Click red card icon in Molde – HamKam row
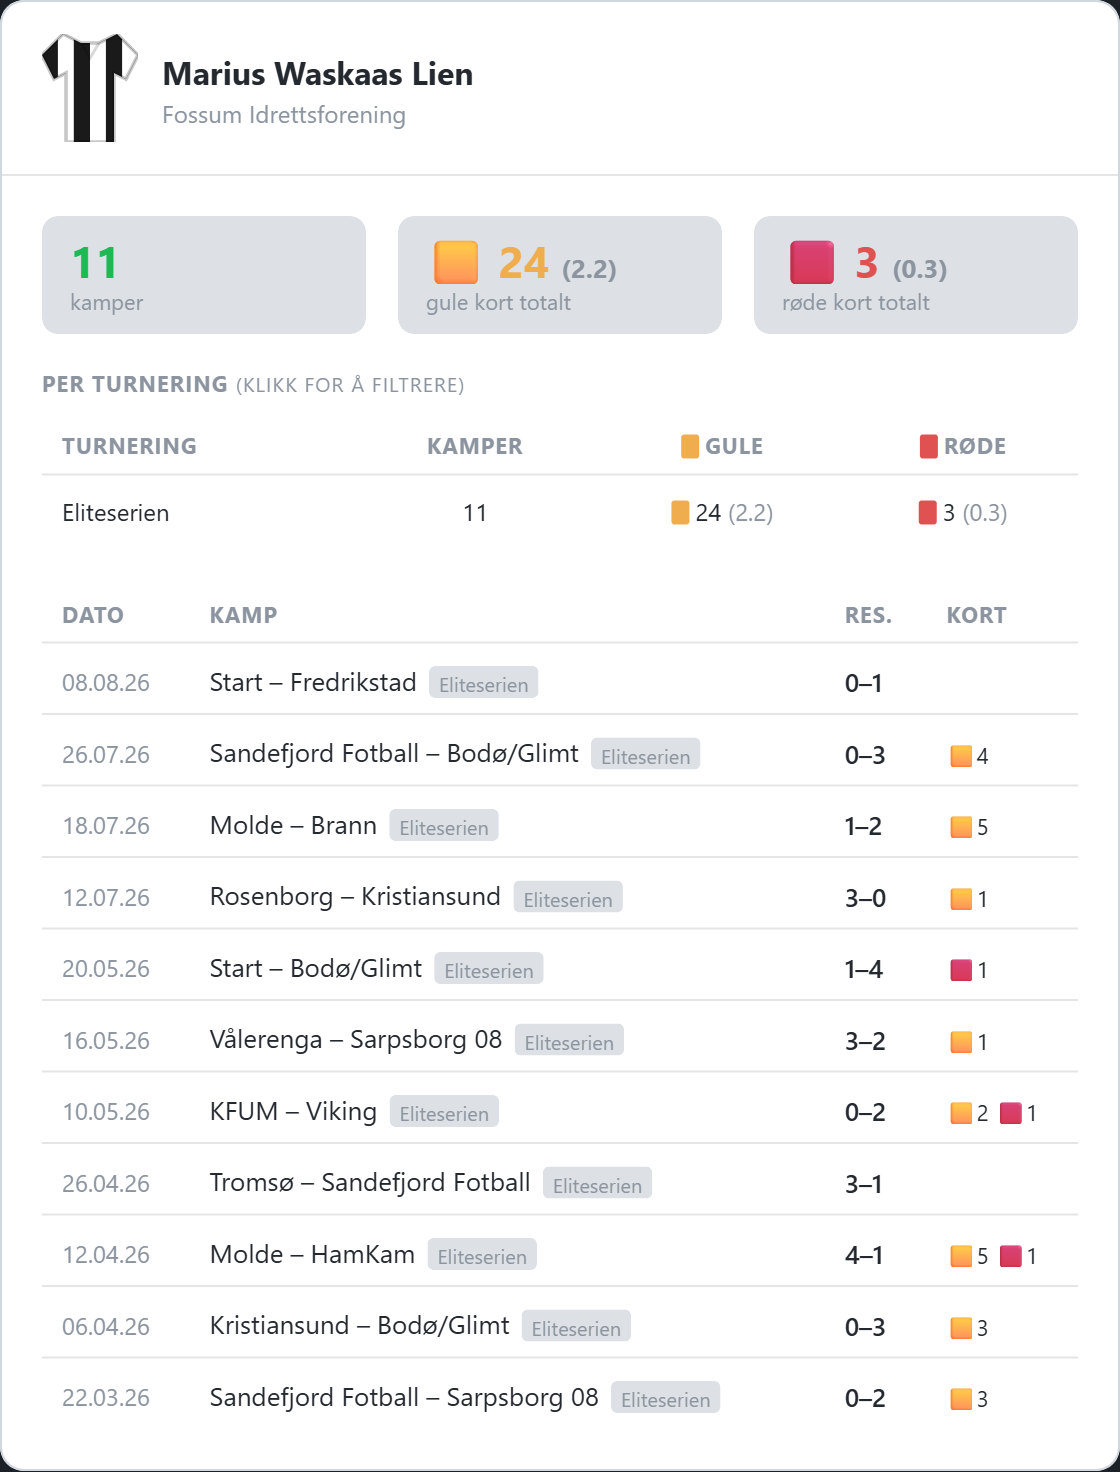Screen dimensions: 1120x1472 pos(1011,1256)
